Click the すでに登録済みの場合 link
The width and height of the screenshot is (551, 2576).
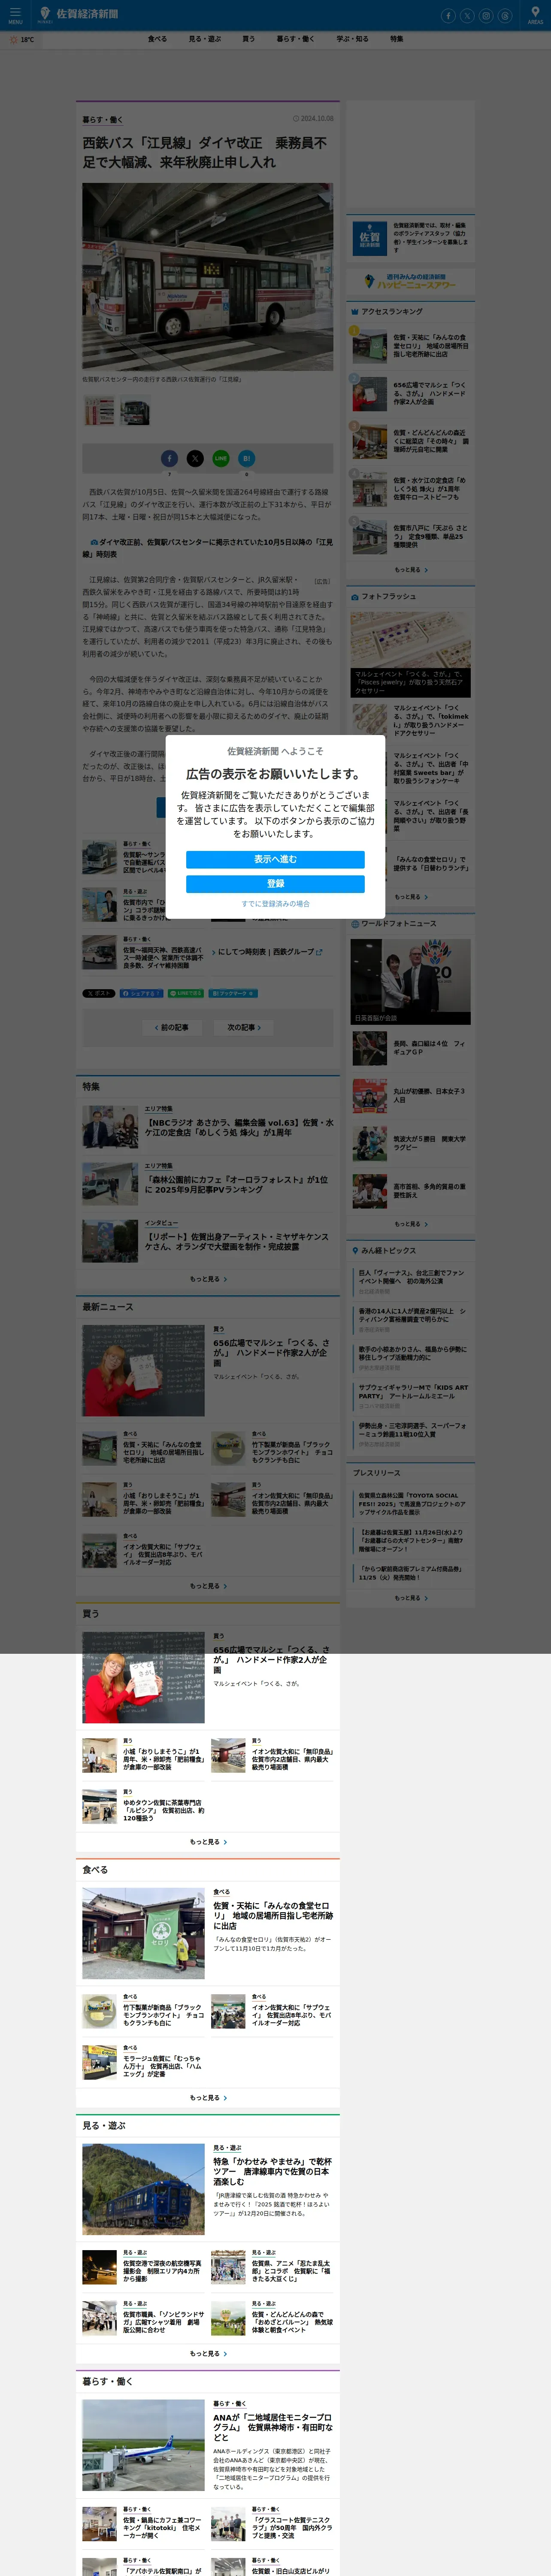click(x=275, y=904)
